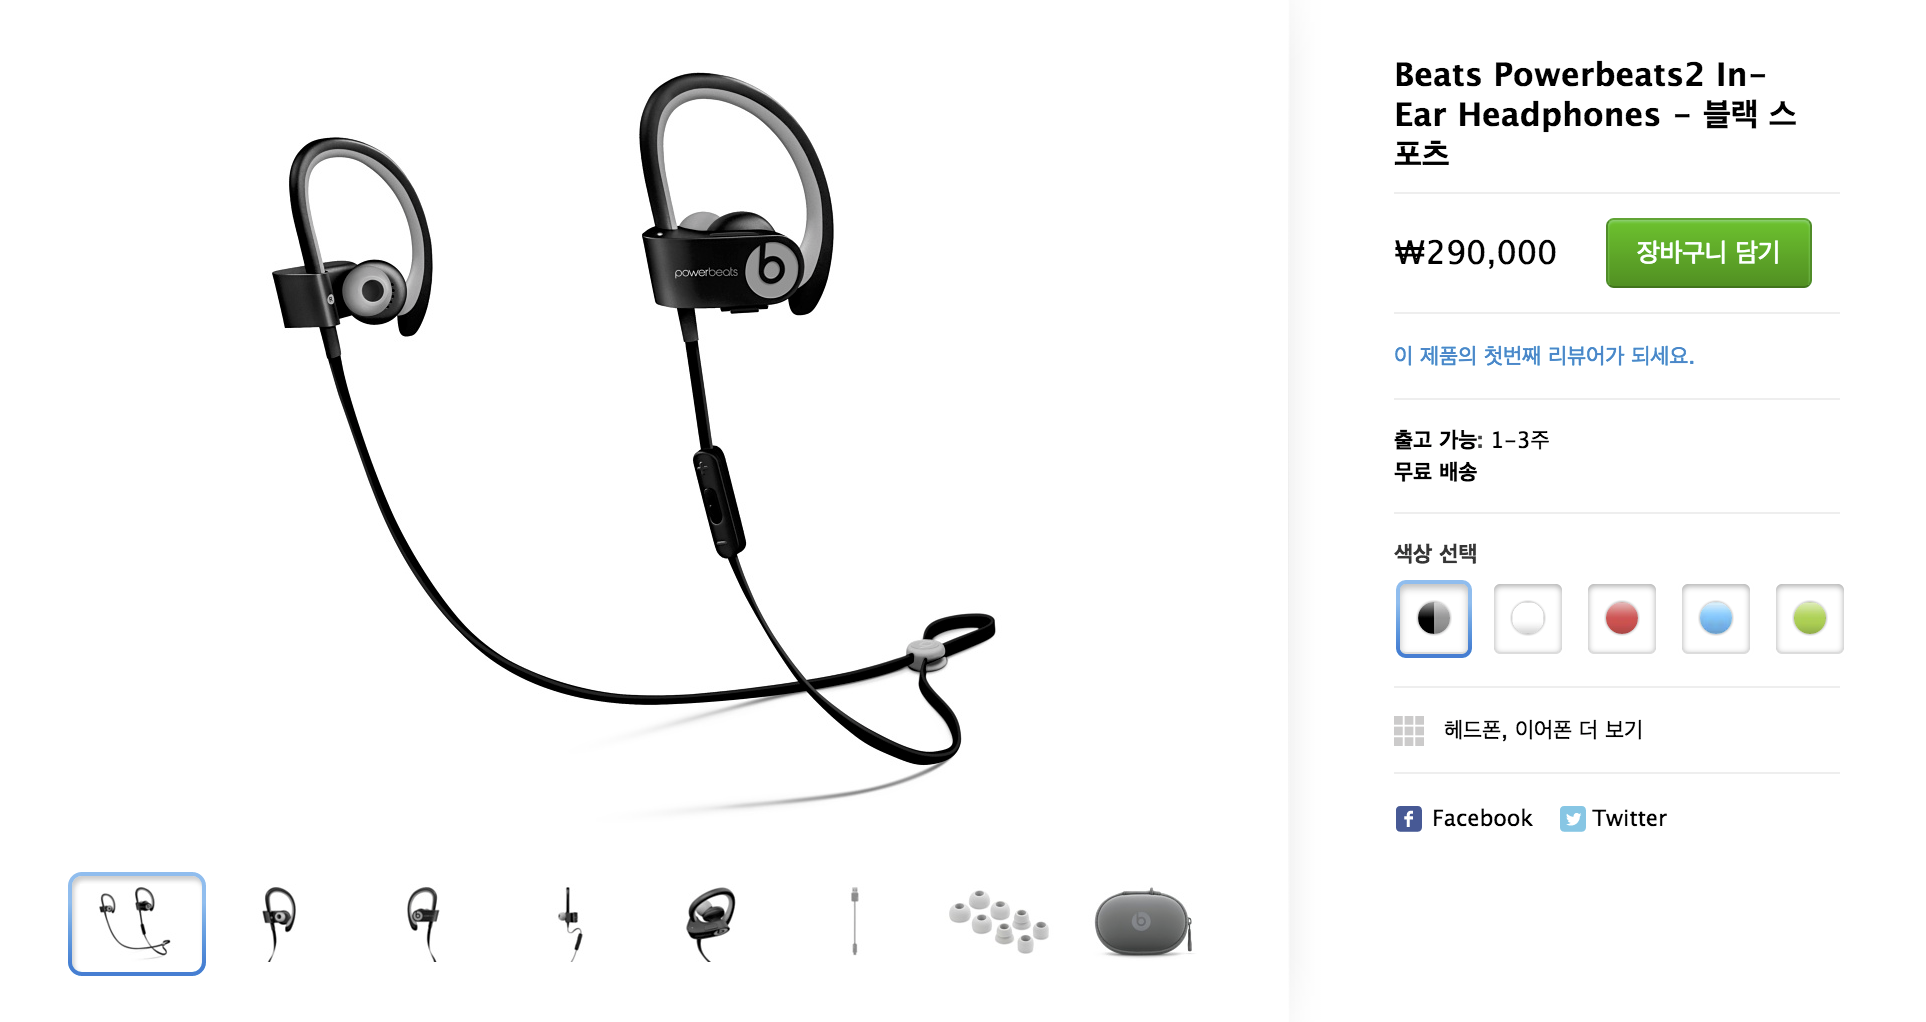Click the Twitter share icon
This screenshot has height=1022, width=1926.
point(1572,819)
